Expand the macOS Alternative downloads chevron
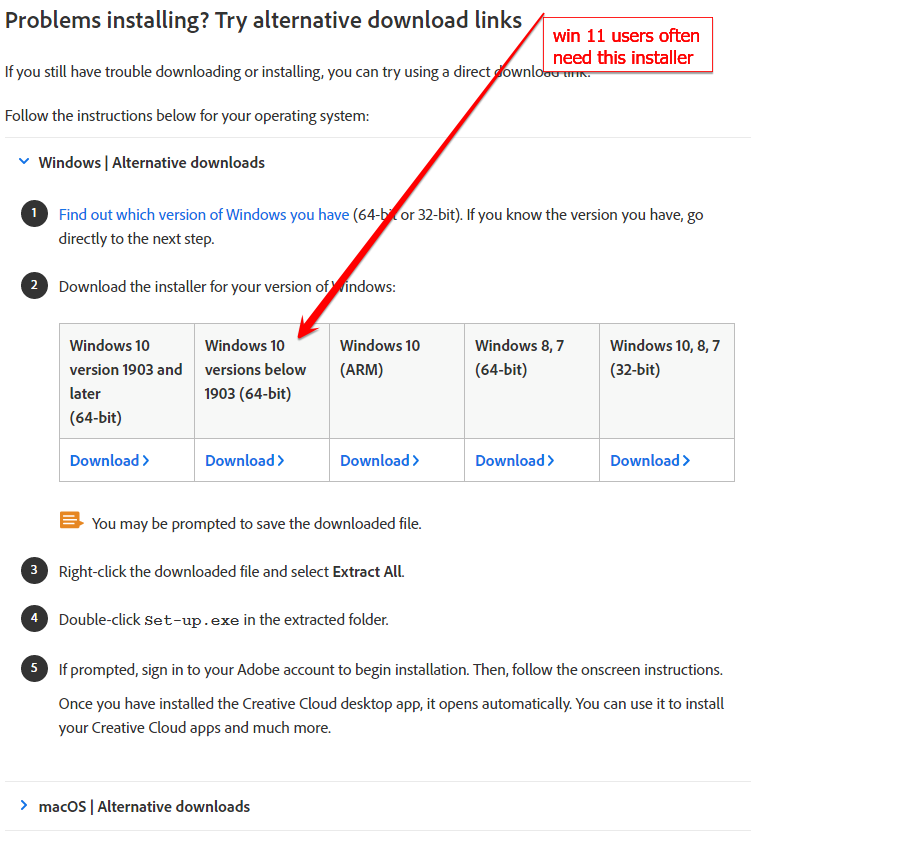 point(24,806)
